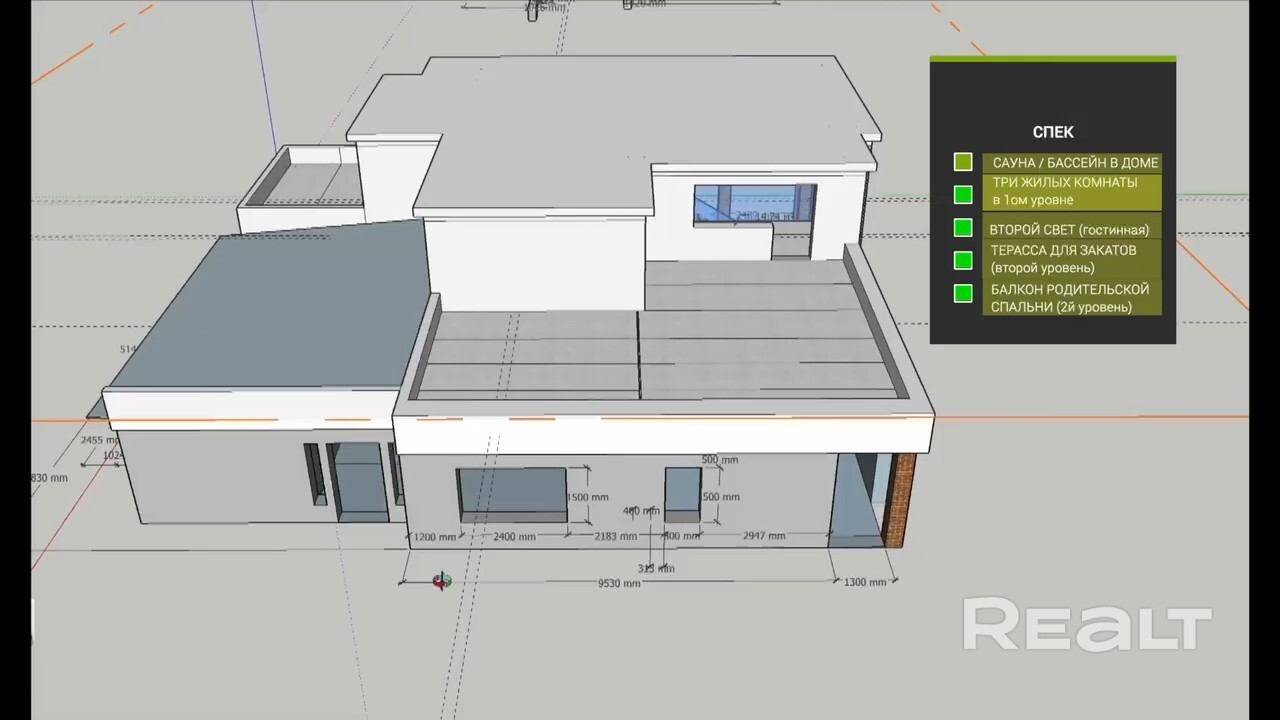Click the large 2400 mm wide front window
The width and height of the screenshot is (1280, 720).
point(512,494)
